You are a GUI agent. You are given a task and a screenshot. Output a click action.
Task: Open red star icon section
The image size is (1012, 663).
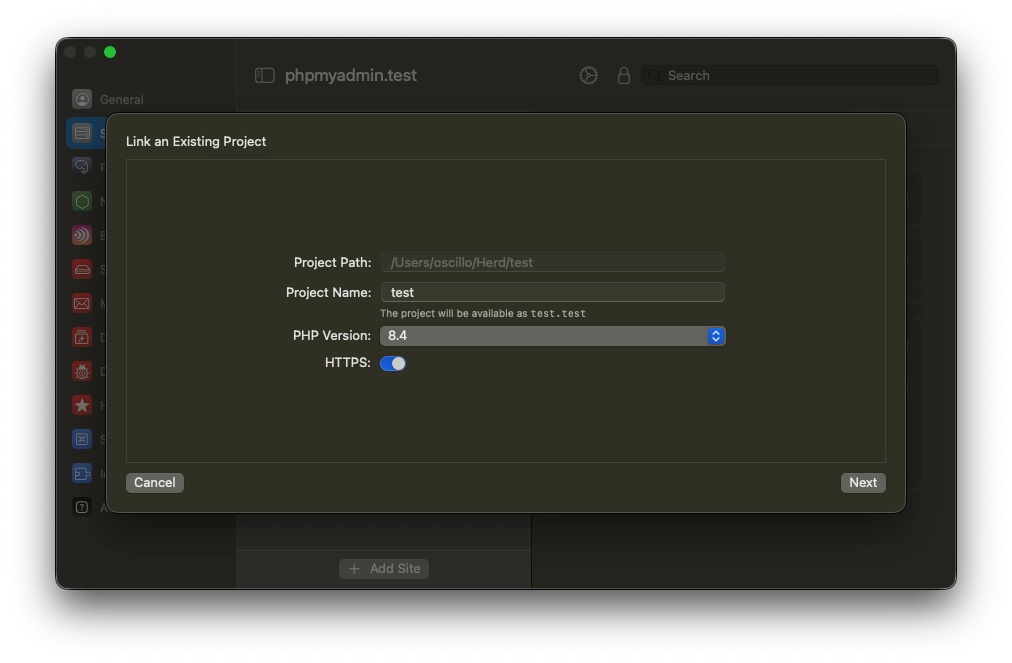point(82,405)
